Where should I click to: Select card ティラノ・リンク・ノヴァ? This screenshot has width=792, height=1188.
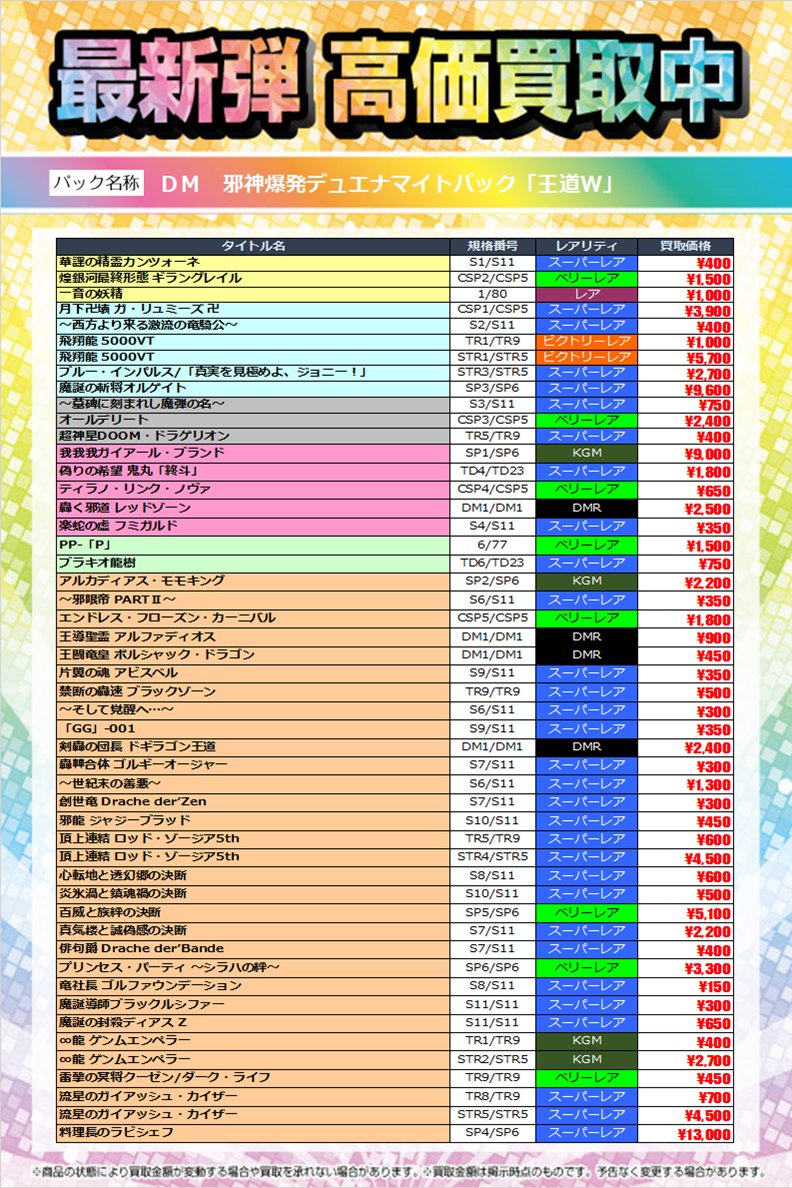(135, 489)
